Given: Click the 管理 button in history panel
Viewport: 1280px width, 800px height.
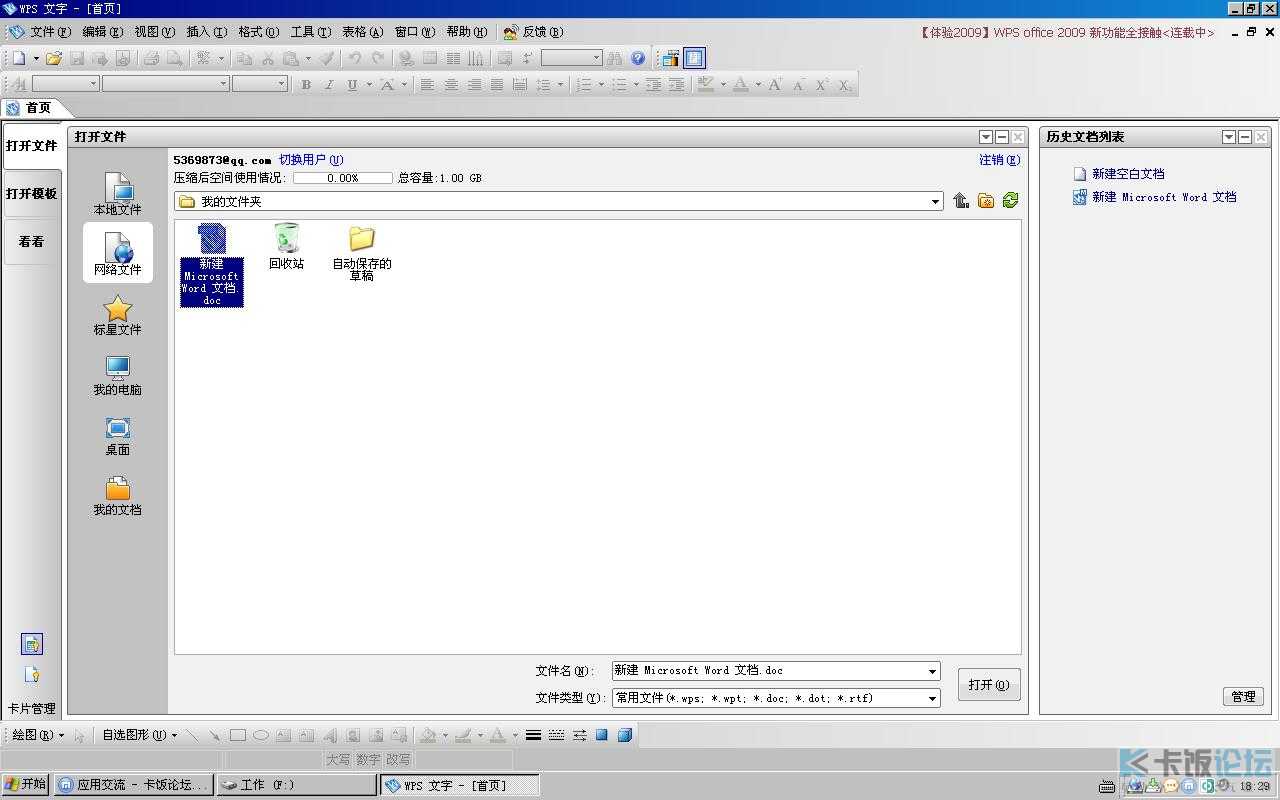Looking at the screenshot, I should (x=1243, y=697).
